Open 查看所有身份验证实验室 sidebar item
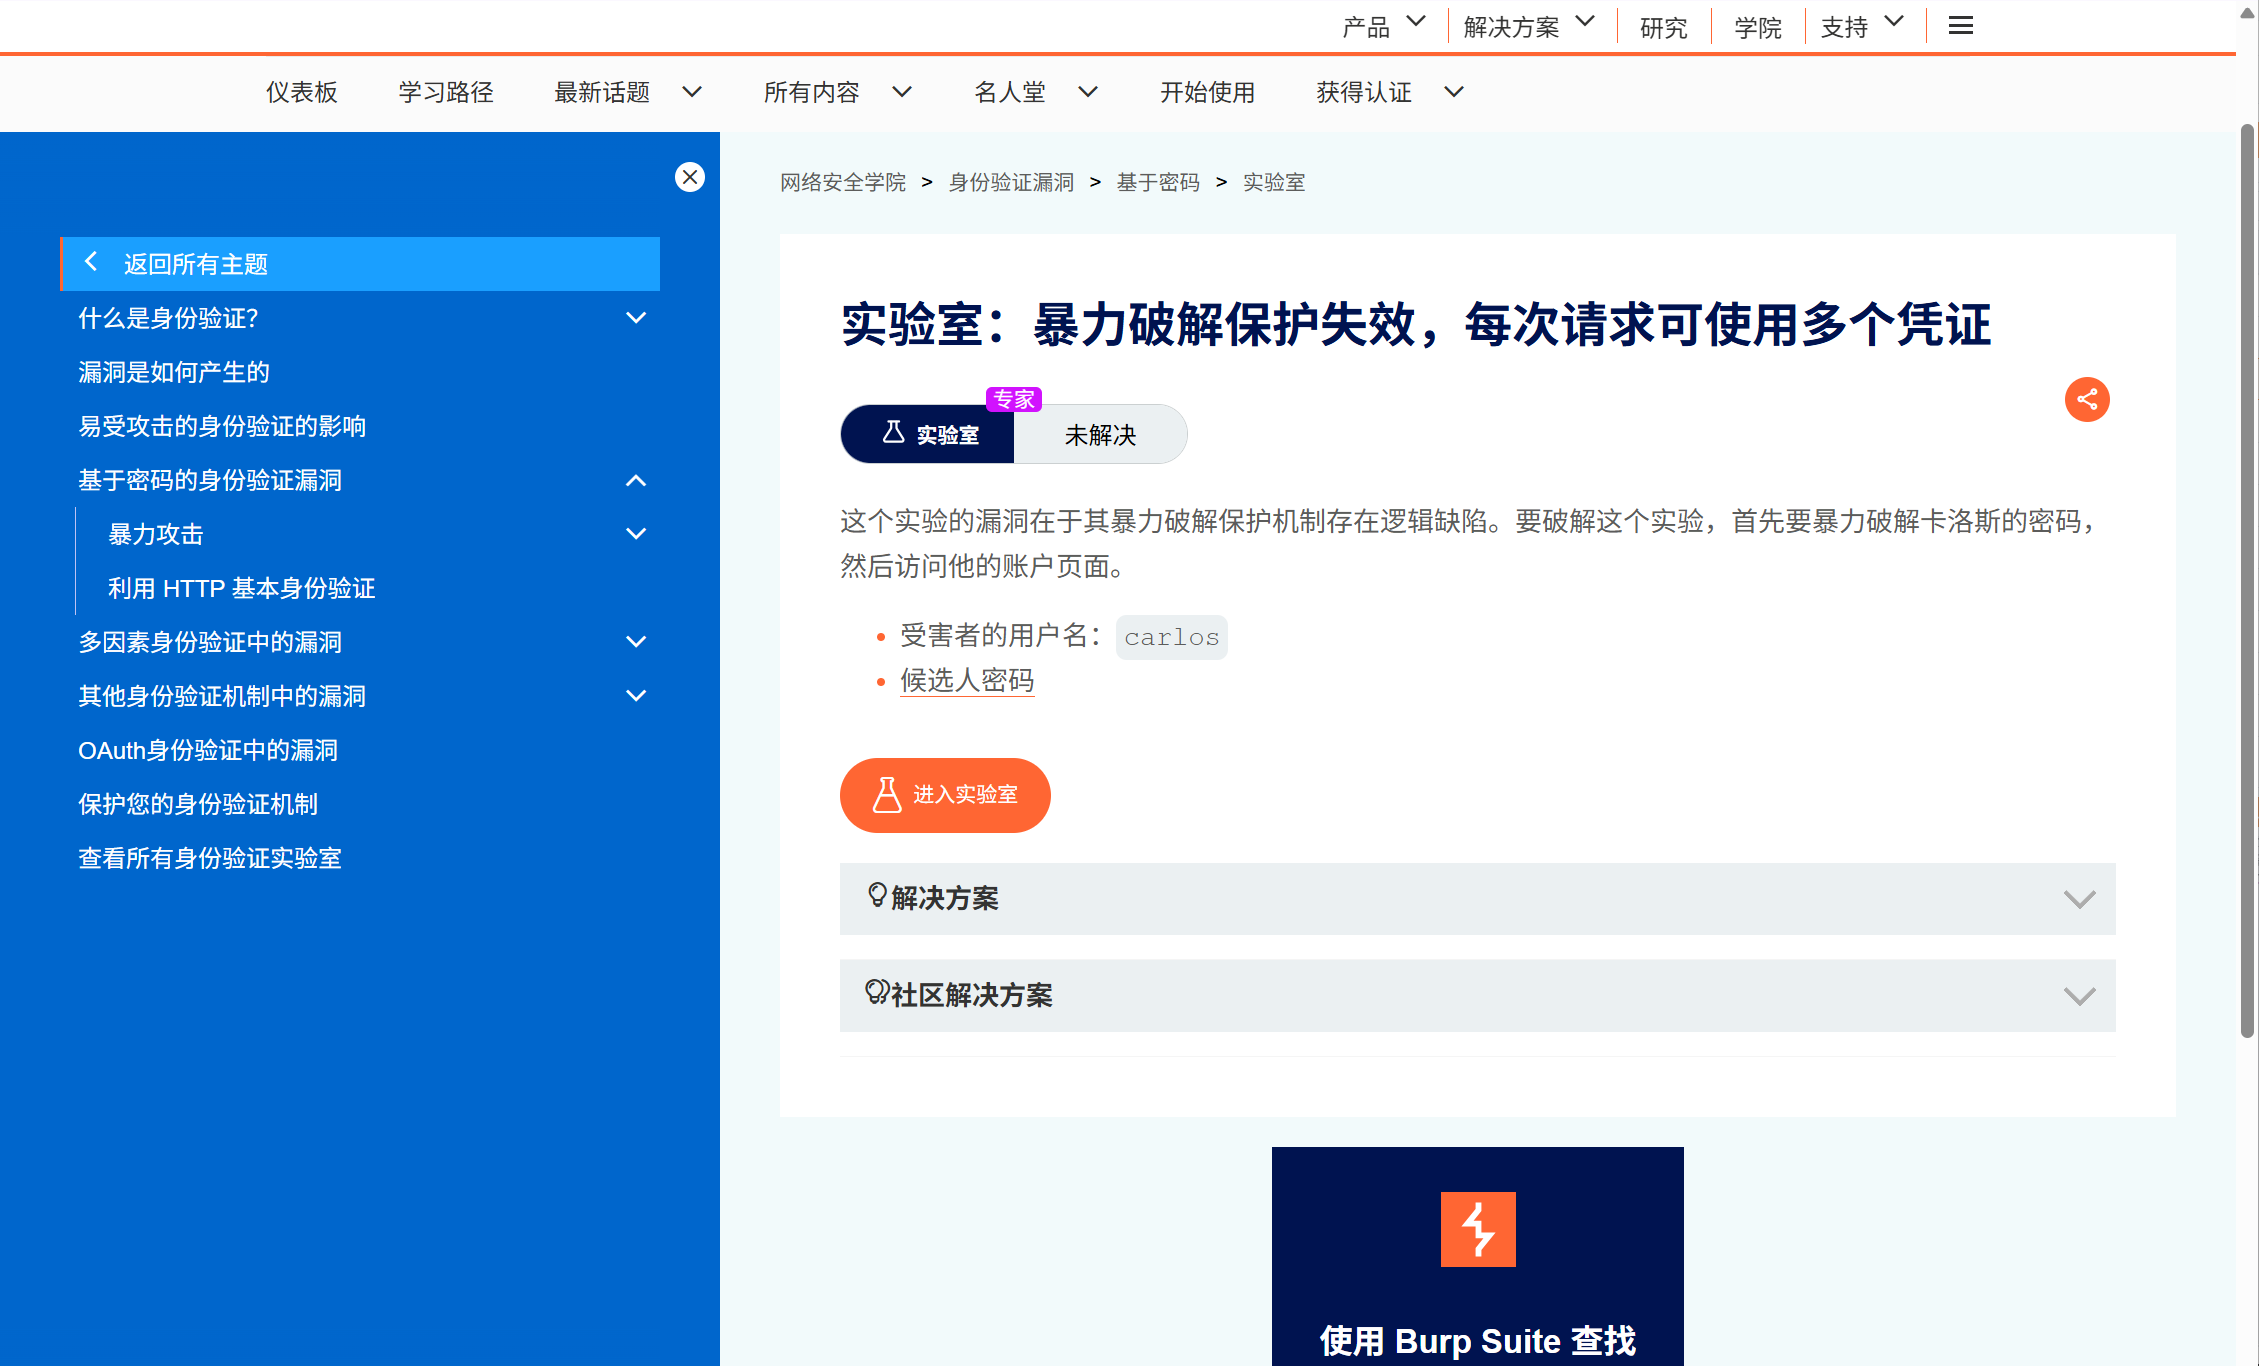 [210, 858]
